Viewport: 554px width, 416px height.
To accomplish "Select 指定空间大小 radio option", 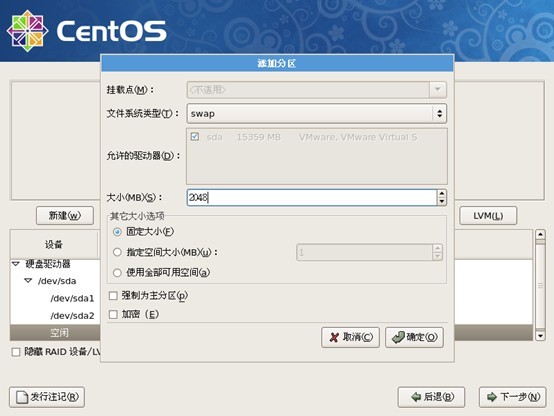I will [x=117, y=252].
